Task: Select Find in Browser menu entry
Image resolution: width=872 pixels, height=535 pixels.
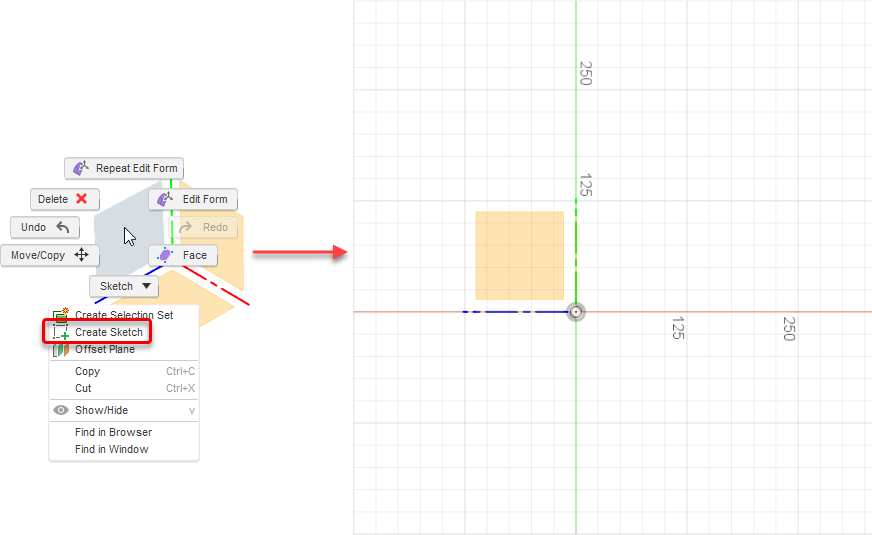Action: [x=124, y=432]
